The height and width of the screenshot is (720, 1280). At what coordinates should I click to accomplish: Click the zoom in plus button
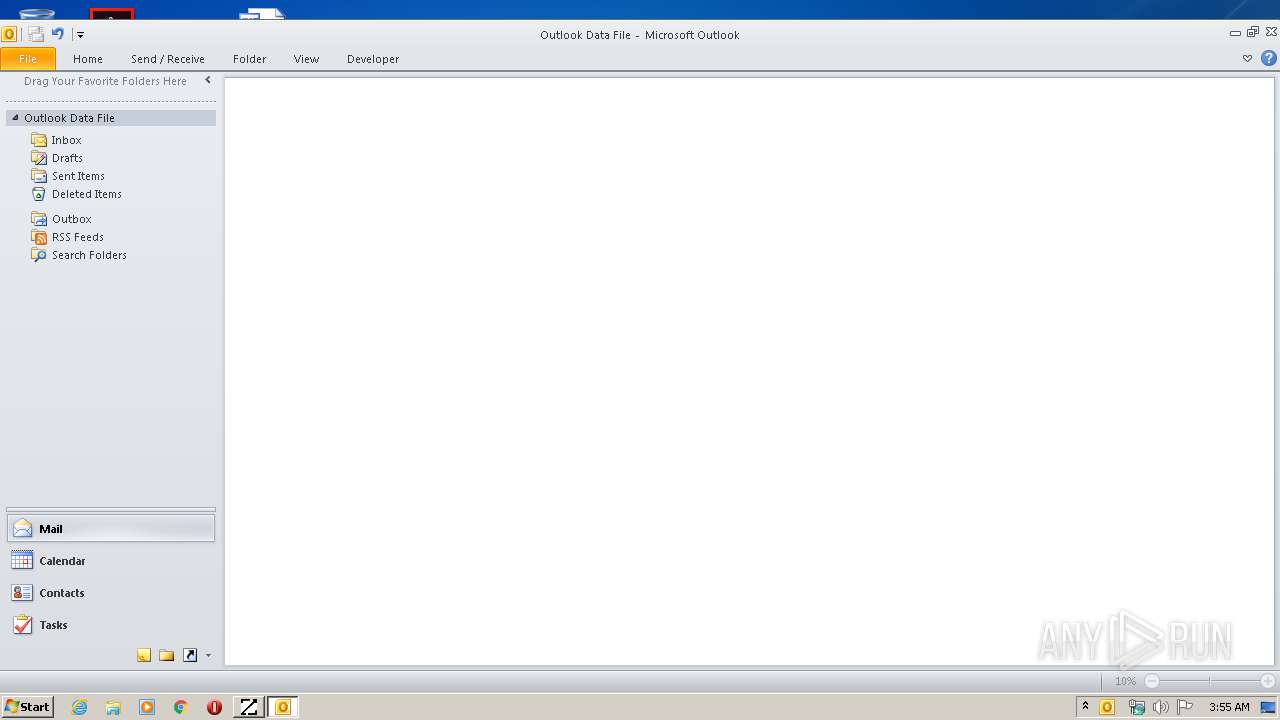1267,681
